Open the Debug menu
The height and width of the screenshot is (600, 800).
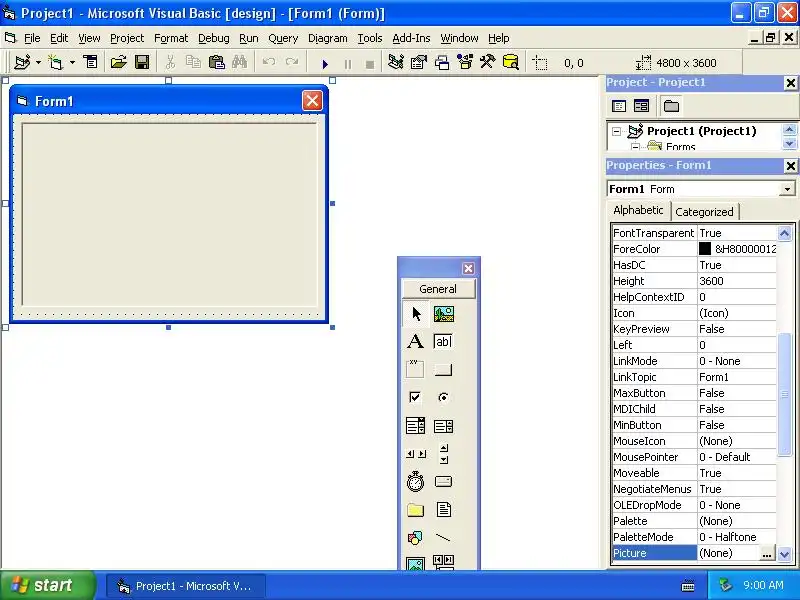pyautogui.click(x=213, y=38)
